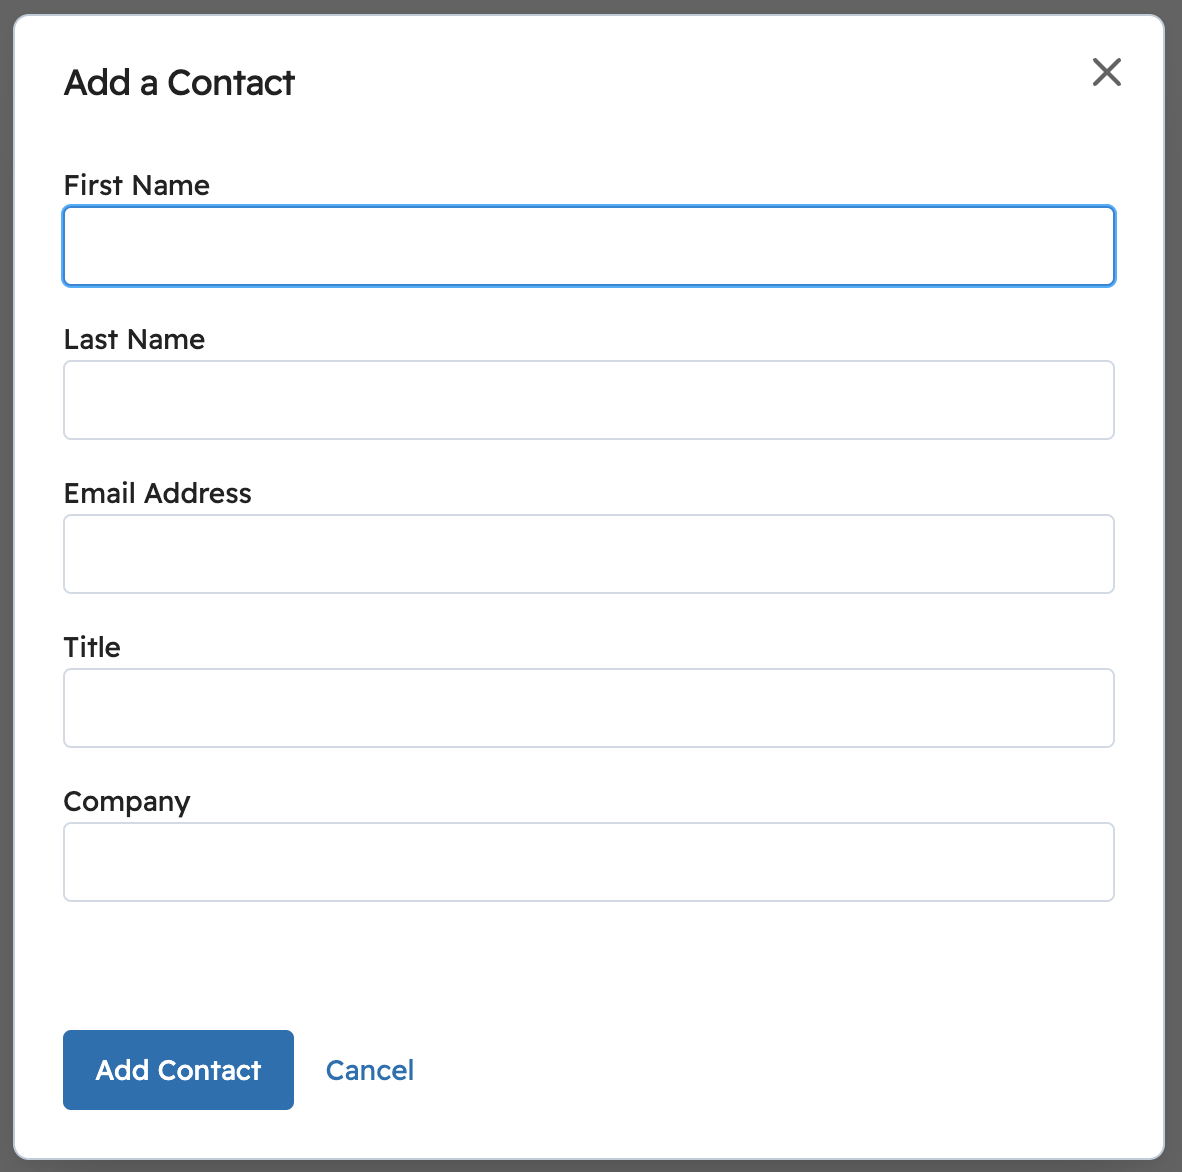Select the bottom-most input field for Company

(x=588, y=862)
